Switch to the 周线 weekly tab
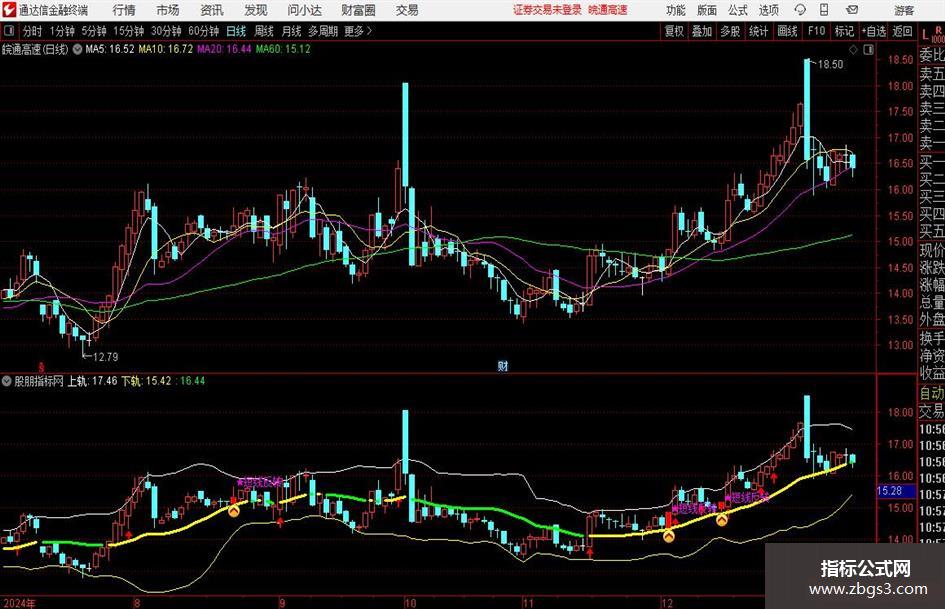This screenshot has width=945, height=609. click(x=264, y=31)
